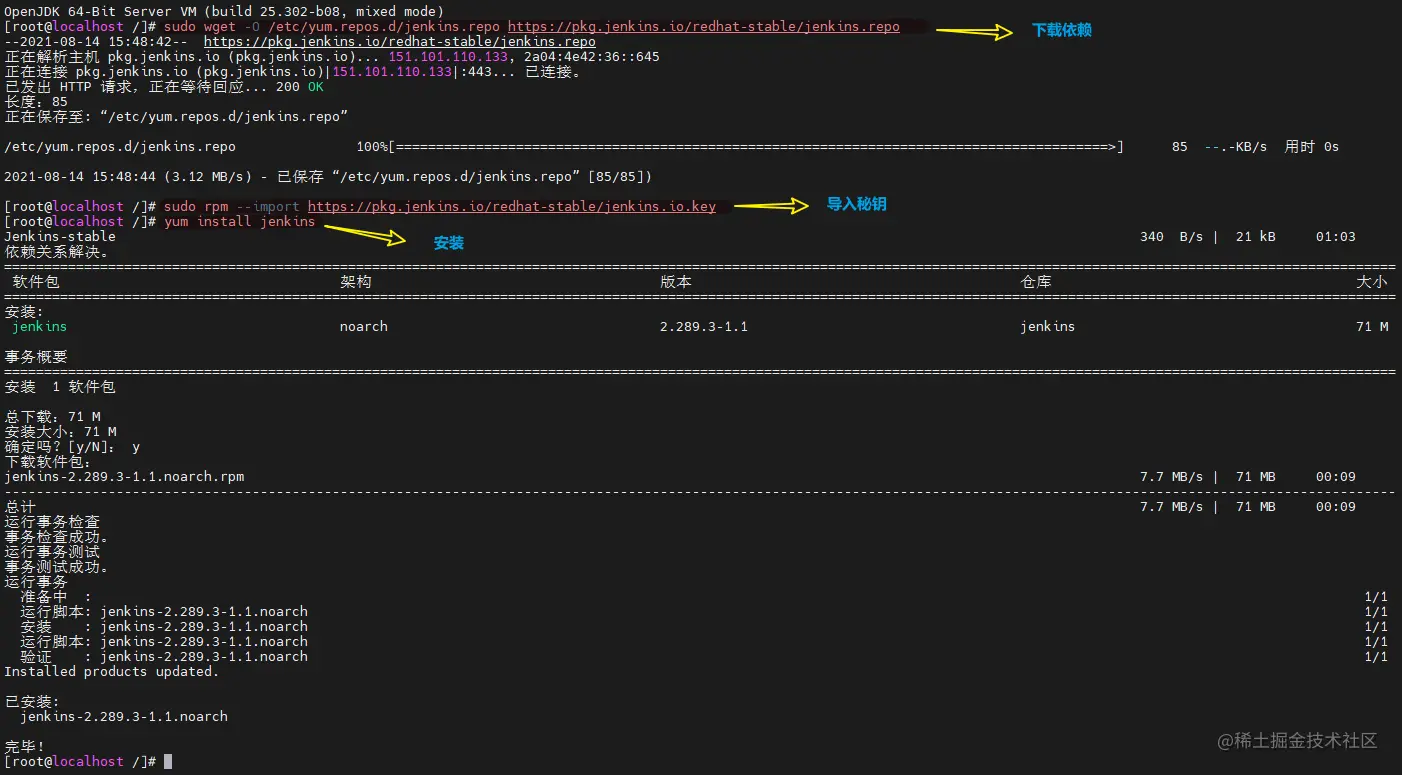Click the 'OpenJDK 64-Bit Server VM' line
The height and width of the screenshot is (775, 1402).
click(x=224, y=12)
